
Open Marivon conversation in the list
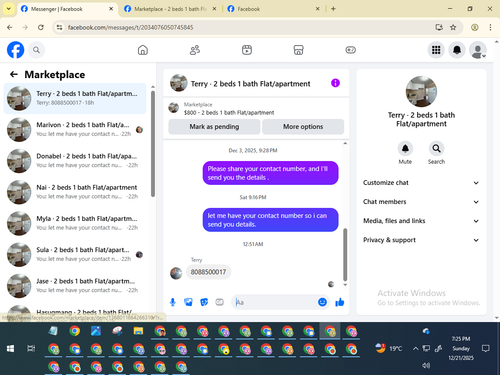pos(75,129)
